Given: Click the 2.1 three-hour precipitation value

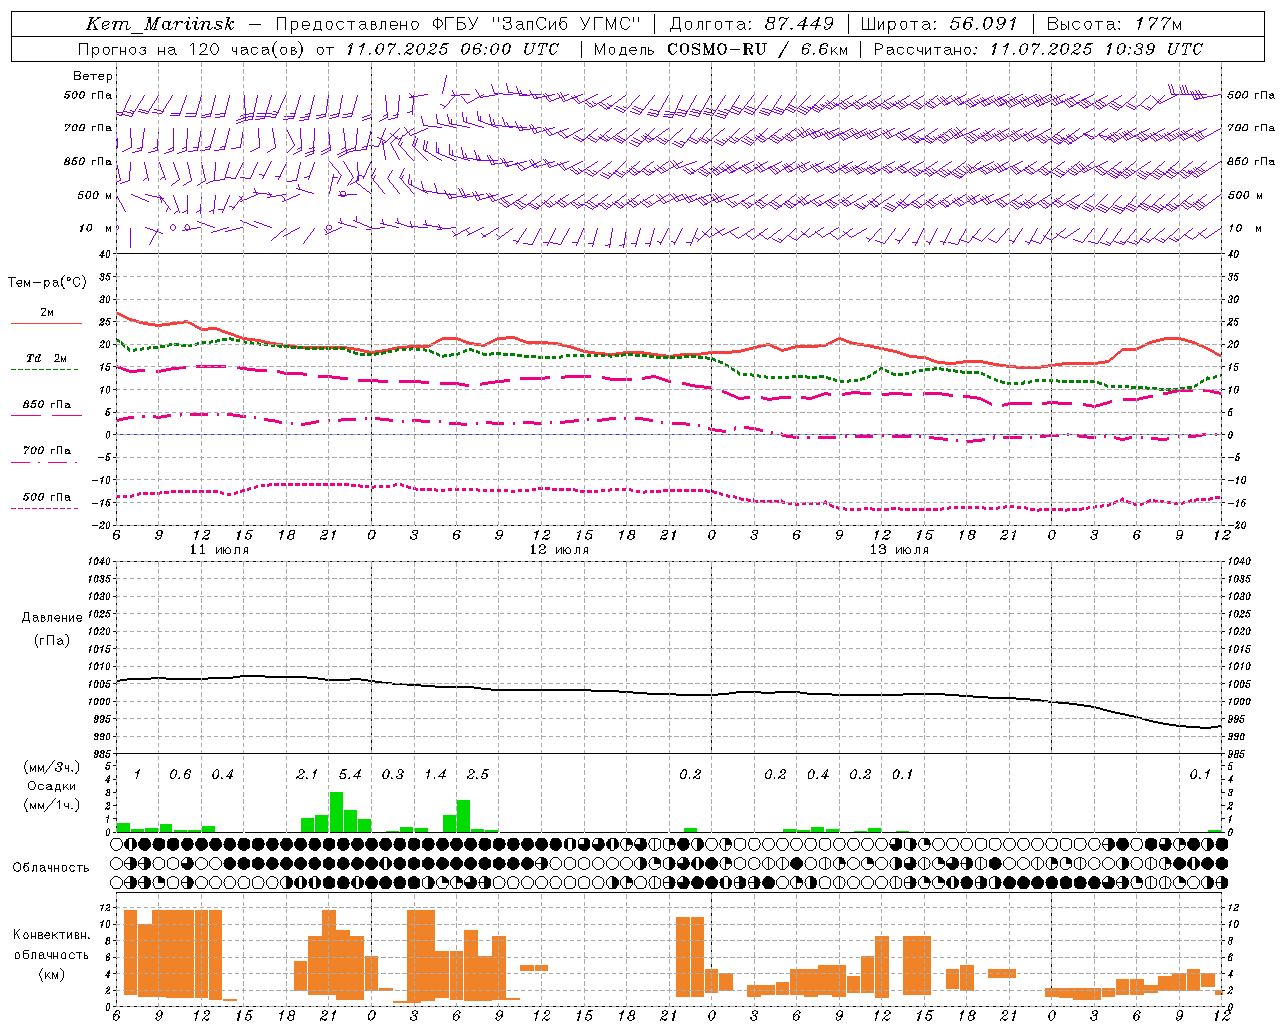Looking at the screenshot, I should coord(307,775).
